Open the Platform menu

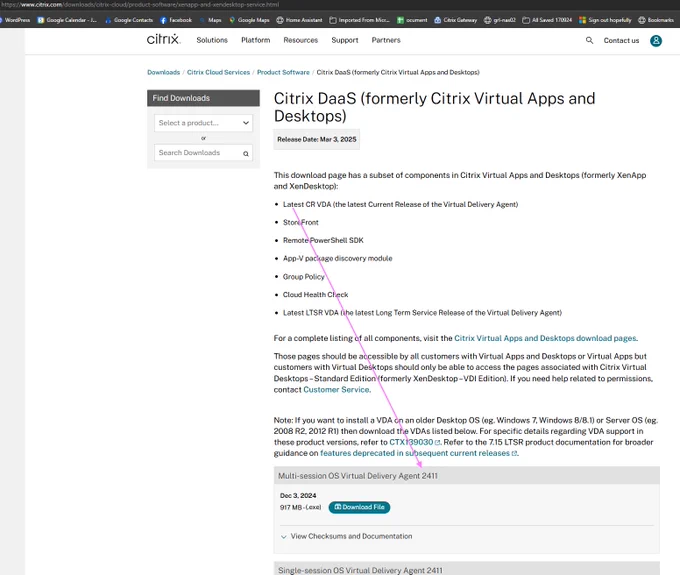(x=255, y=40)
